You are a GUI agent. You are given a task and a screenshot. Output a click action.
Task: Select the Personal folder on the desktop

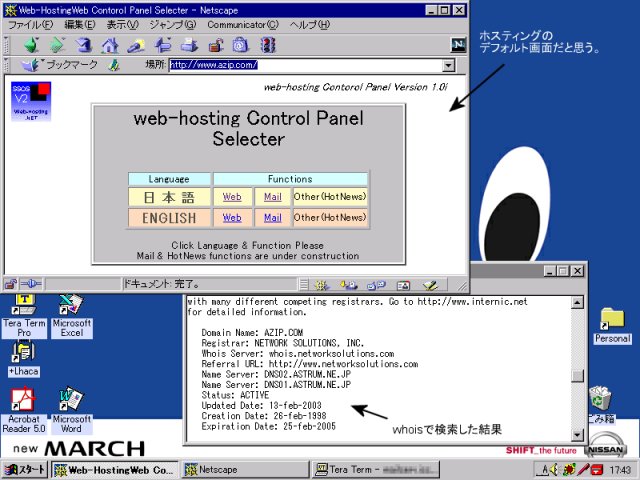tap(612, 326)
